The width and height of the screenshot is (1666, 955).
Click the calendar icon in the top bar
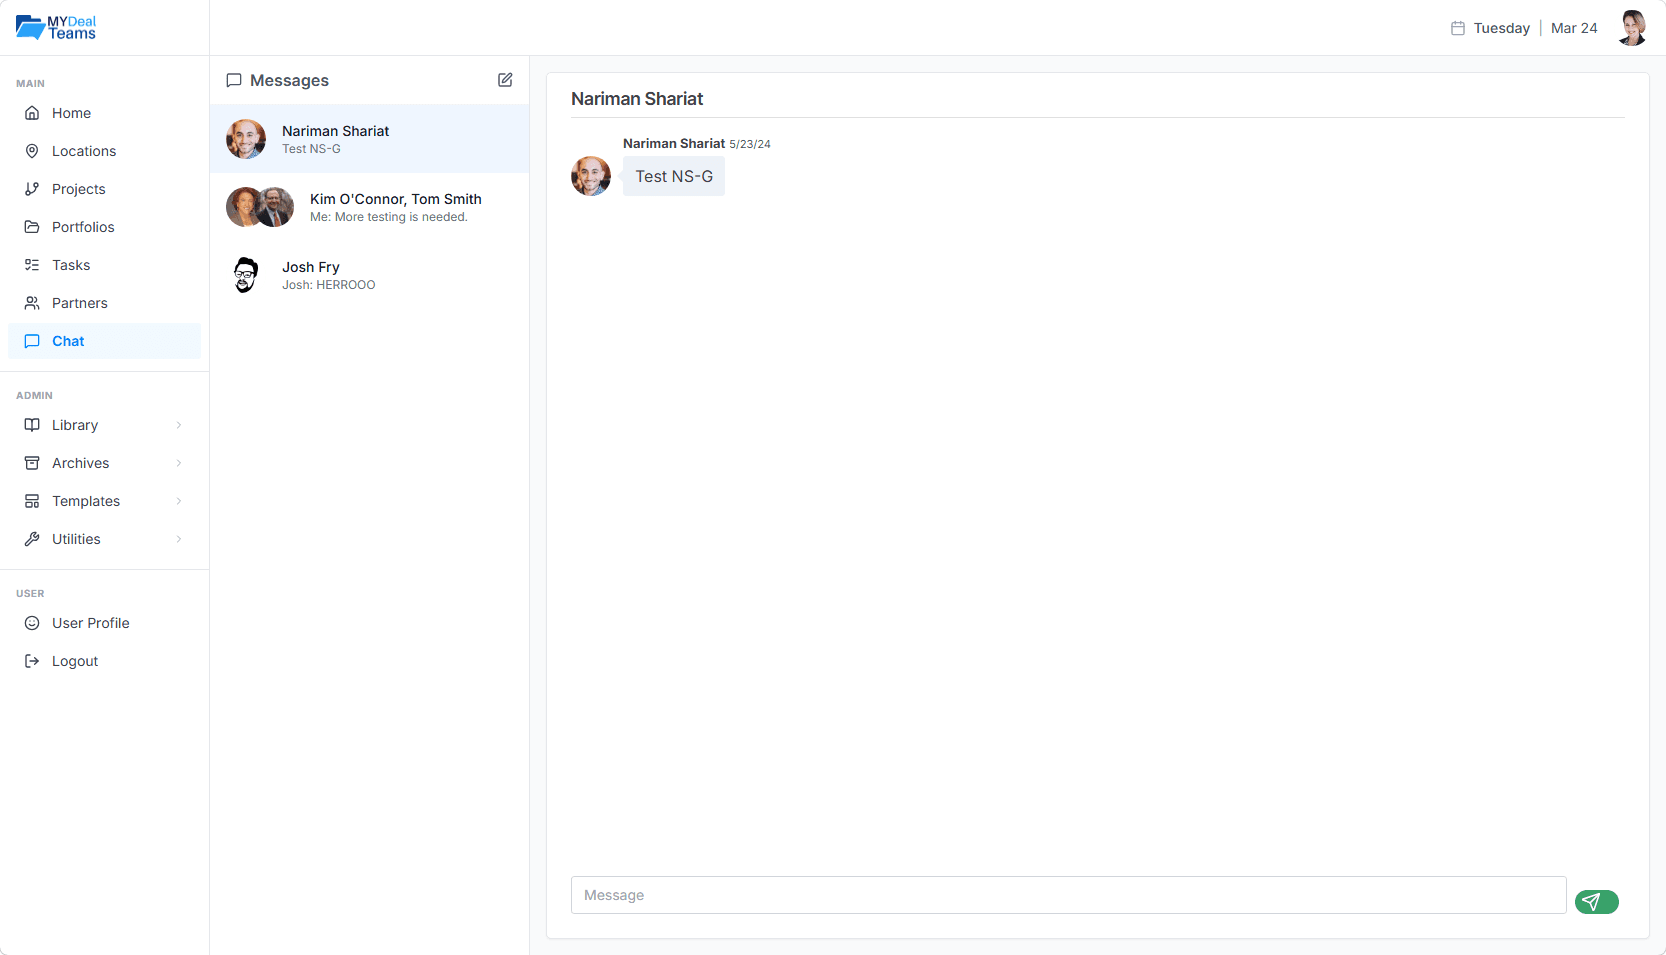coord(1458,28)
